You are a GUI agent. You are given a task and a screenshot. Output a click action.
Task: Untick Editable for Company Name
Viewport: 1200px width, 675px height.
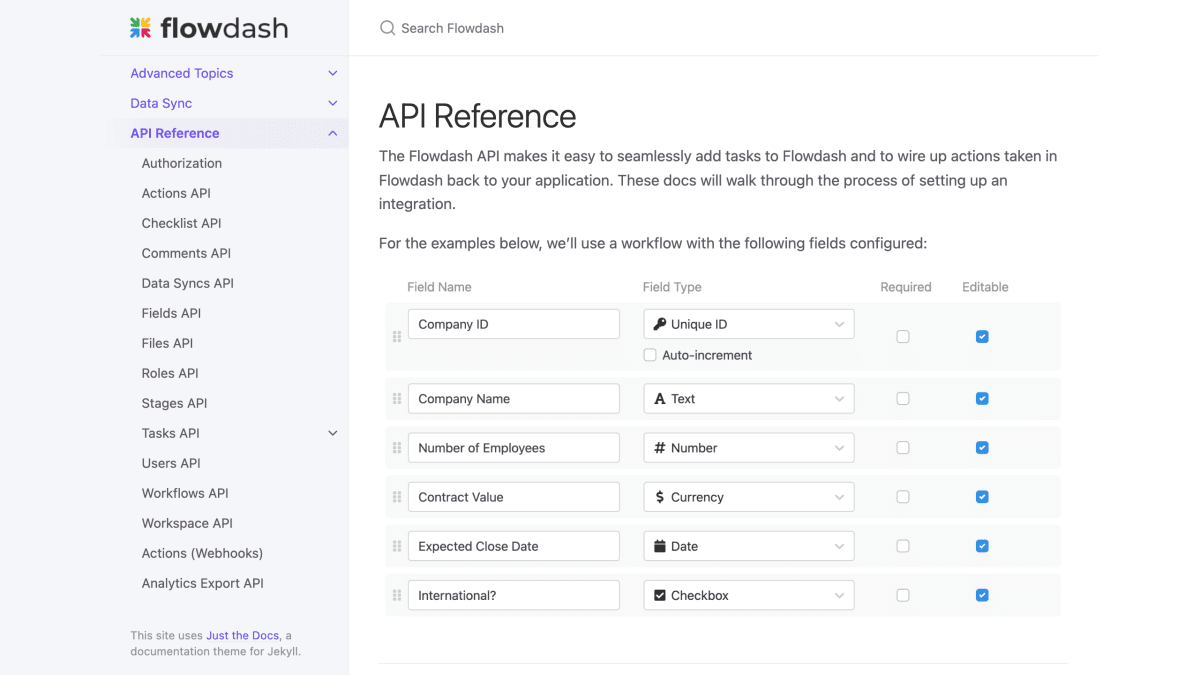click(982, 399)
